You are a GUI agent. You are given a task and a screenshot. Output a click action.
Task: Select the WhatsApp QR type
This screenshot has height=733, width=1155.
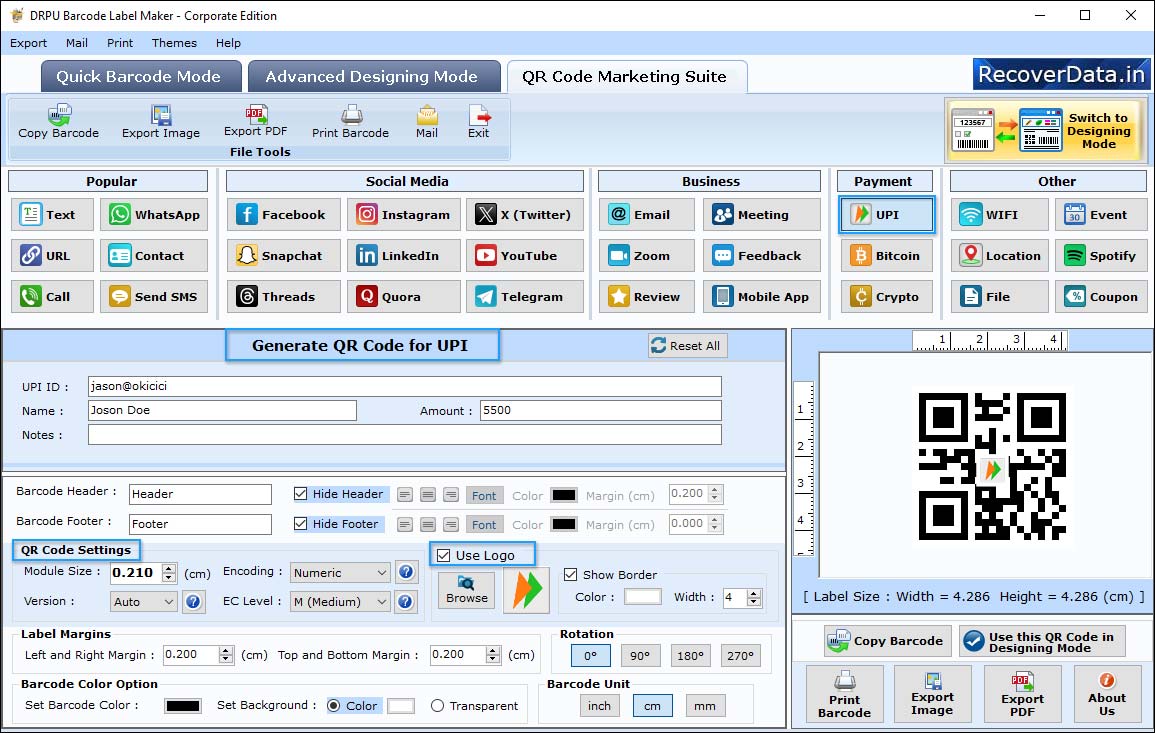(x=154, y=214)
